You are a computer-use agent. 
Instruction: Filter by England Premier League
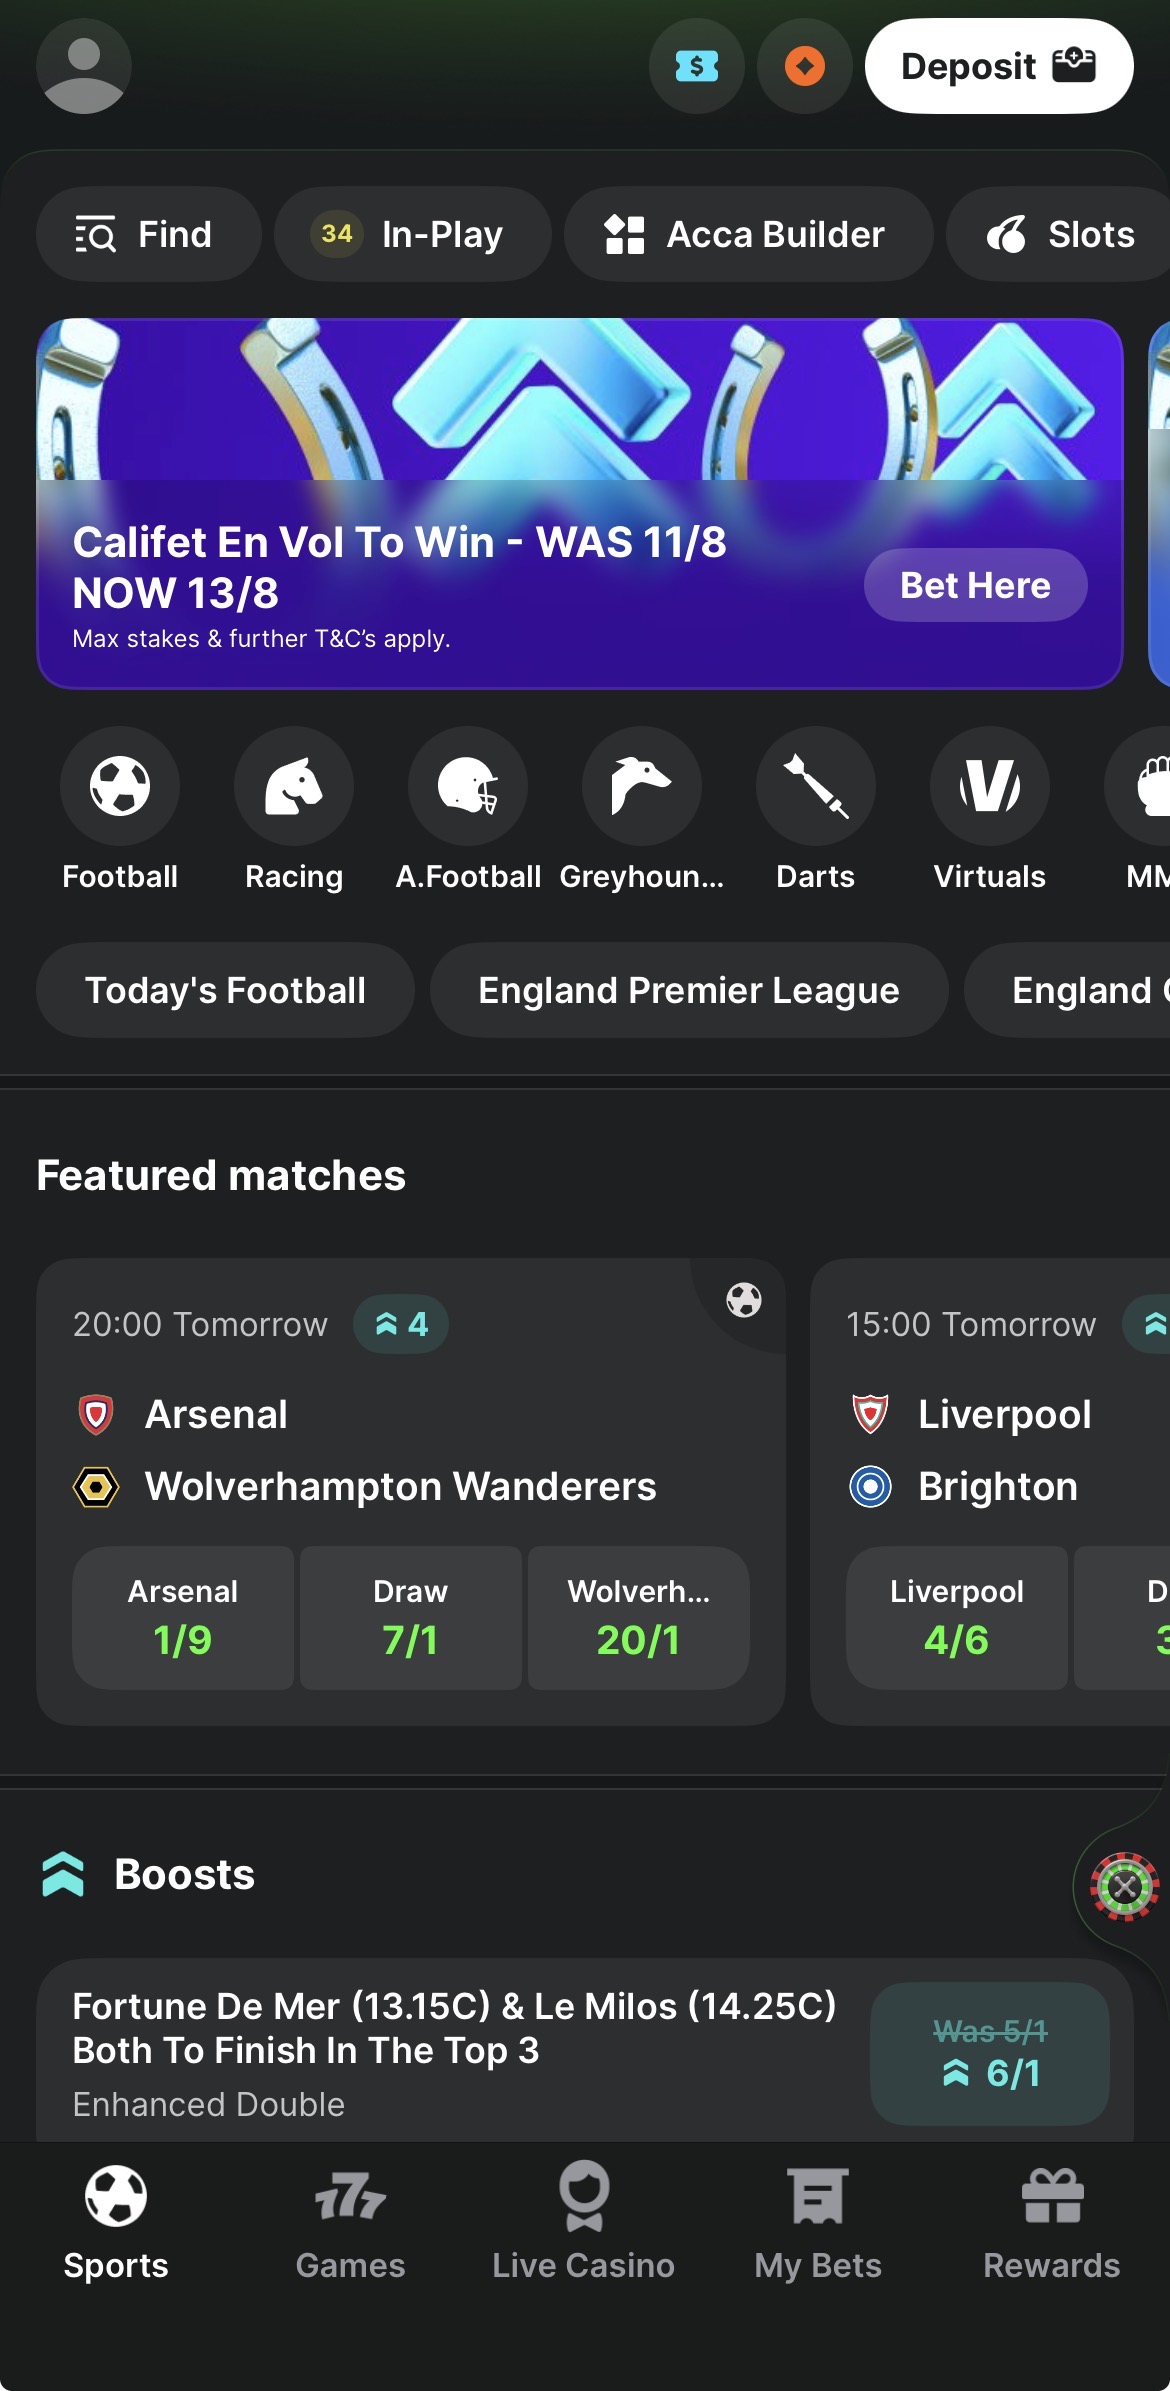(688, 990)
